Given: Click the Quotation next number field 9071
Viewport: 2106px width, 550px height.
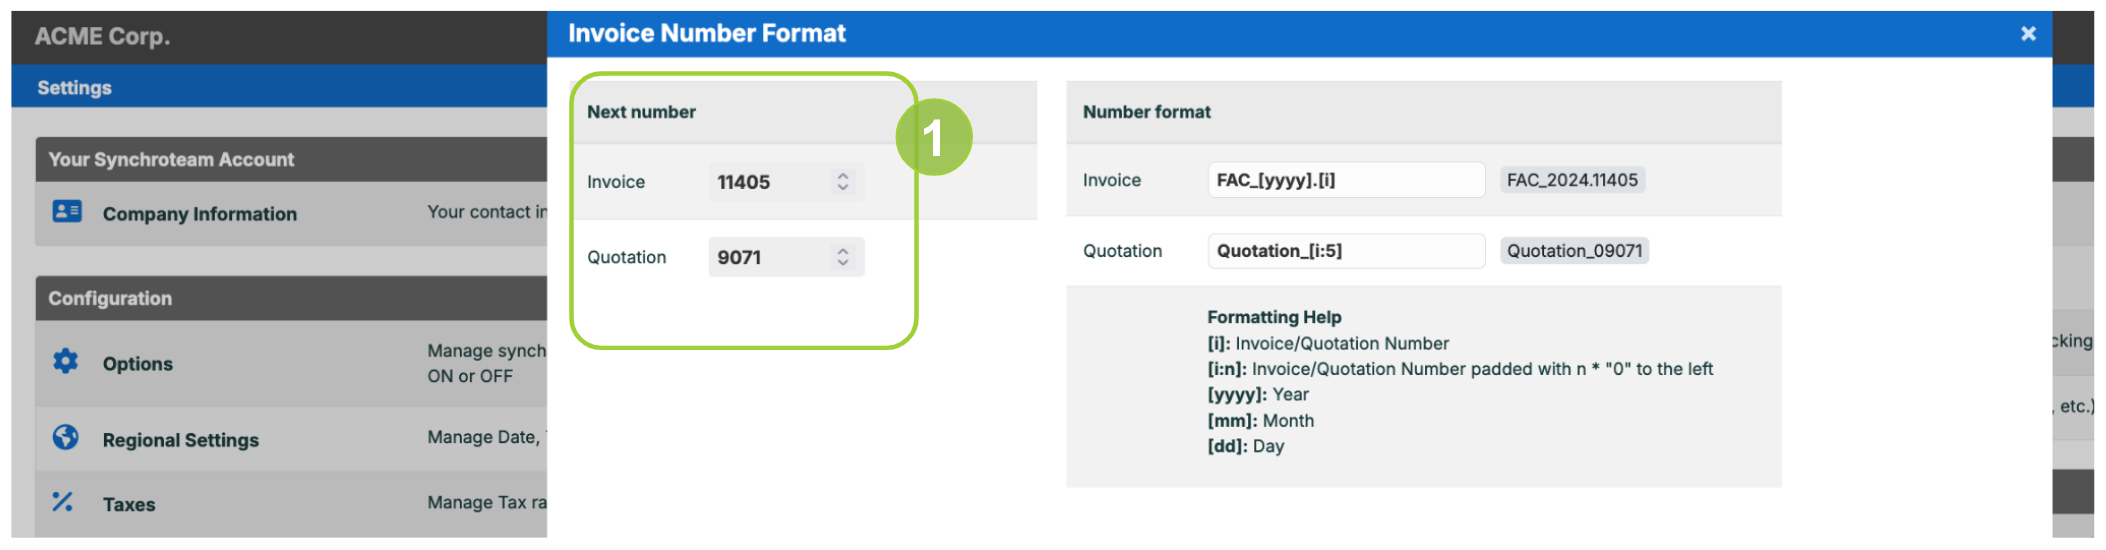Looking at the screenshot, I should tap(786, 257).
